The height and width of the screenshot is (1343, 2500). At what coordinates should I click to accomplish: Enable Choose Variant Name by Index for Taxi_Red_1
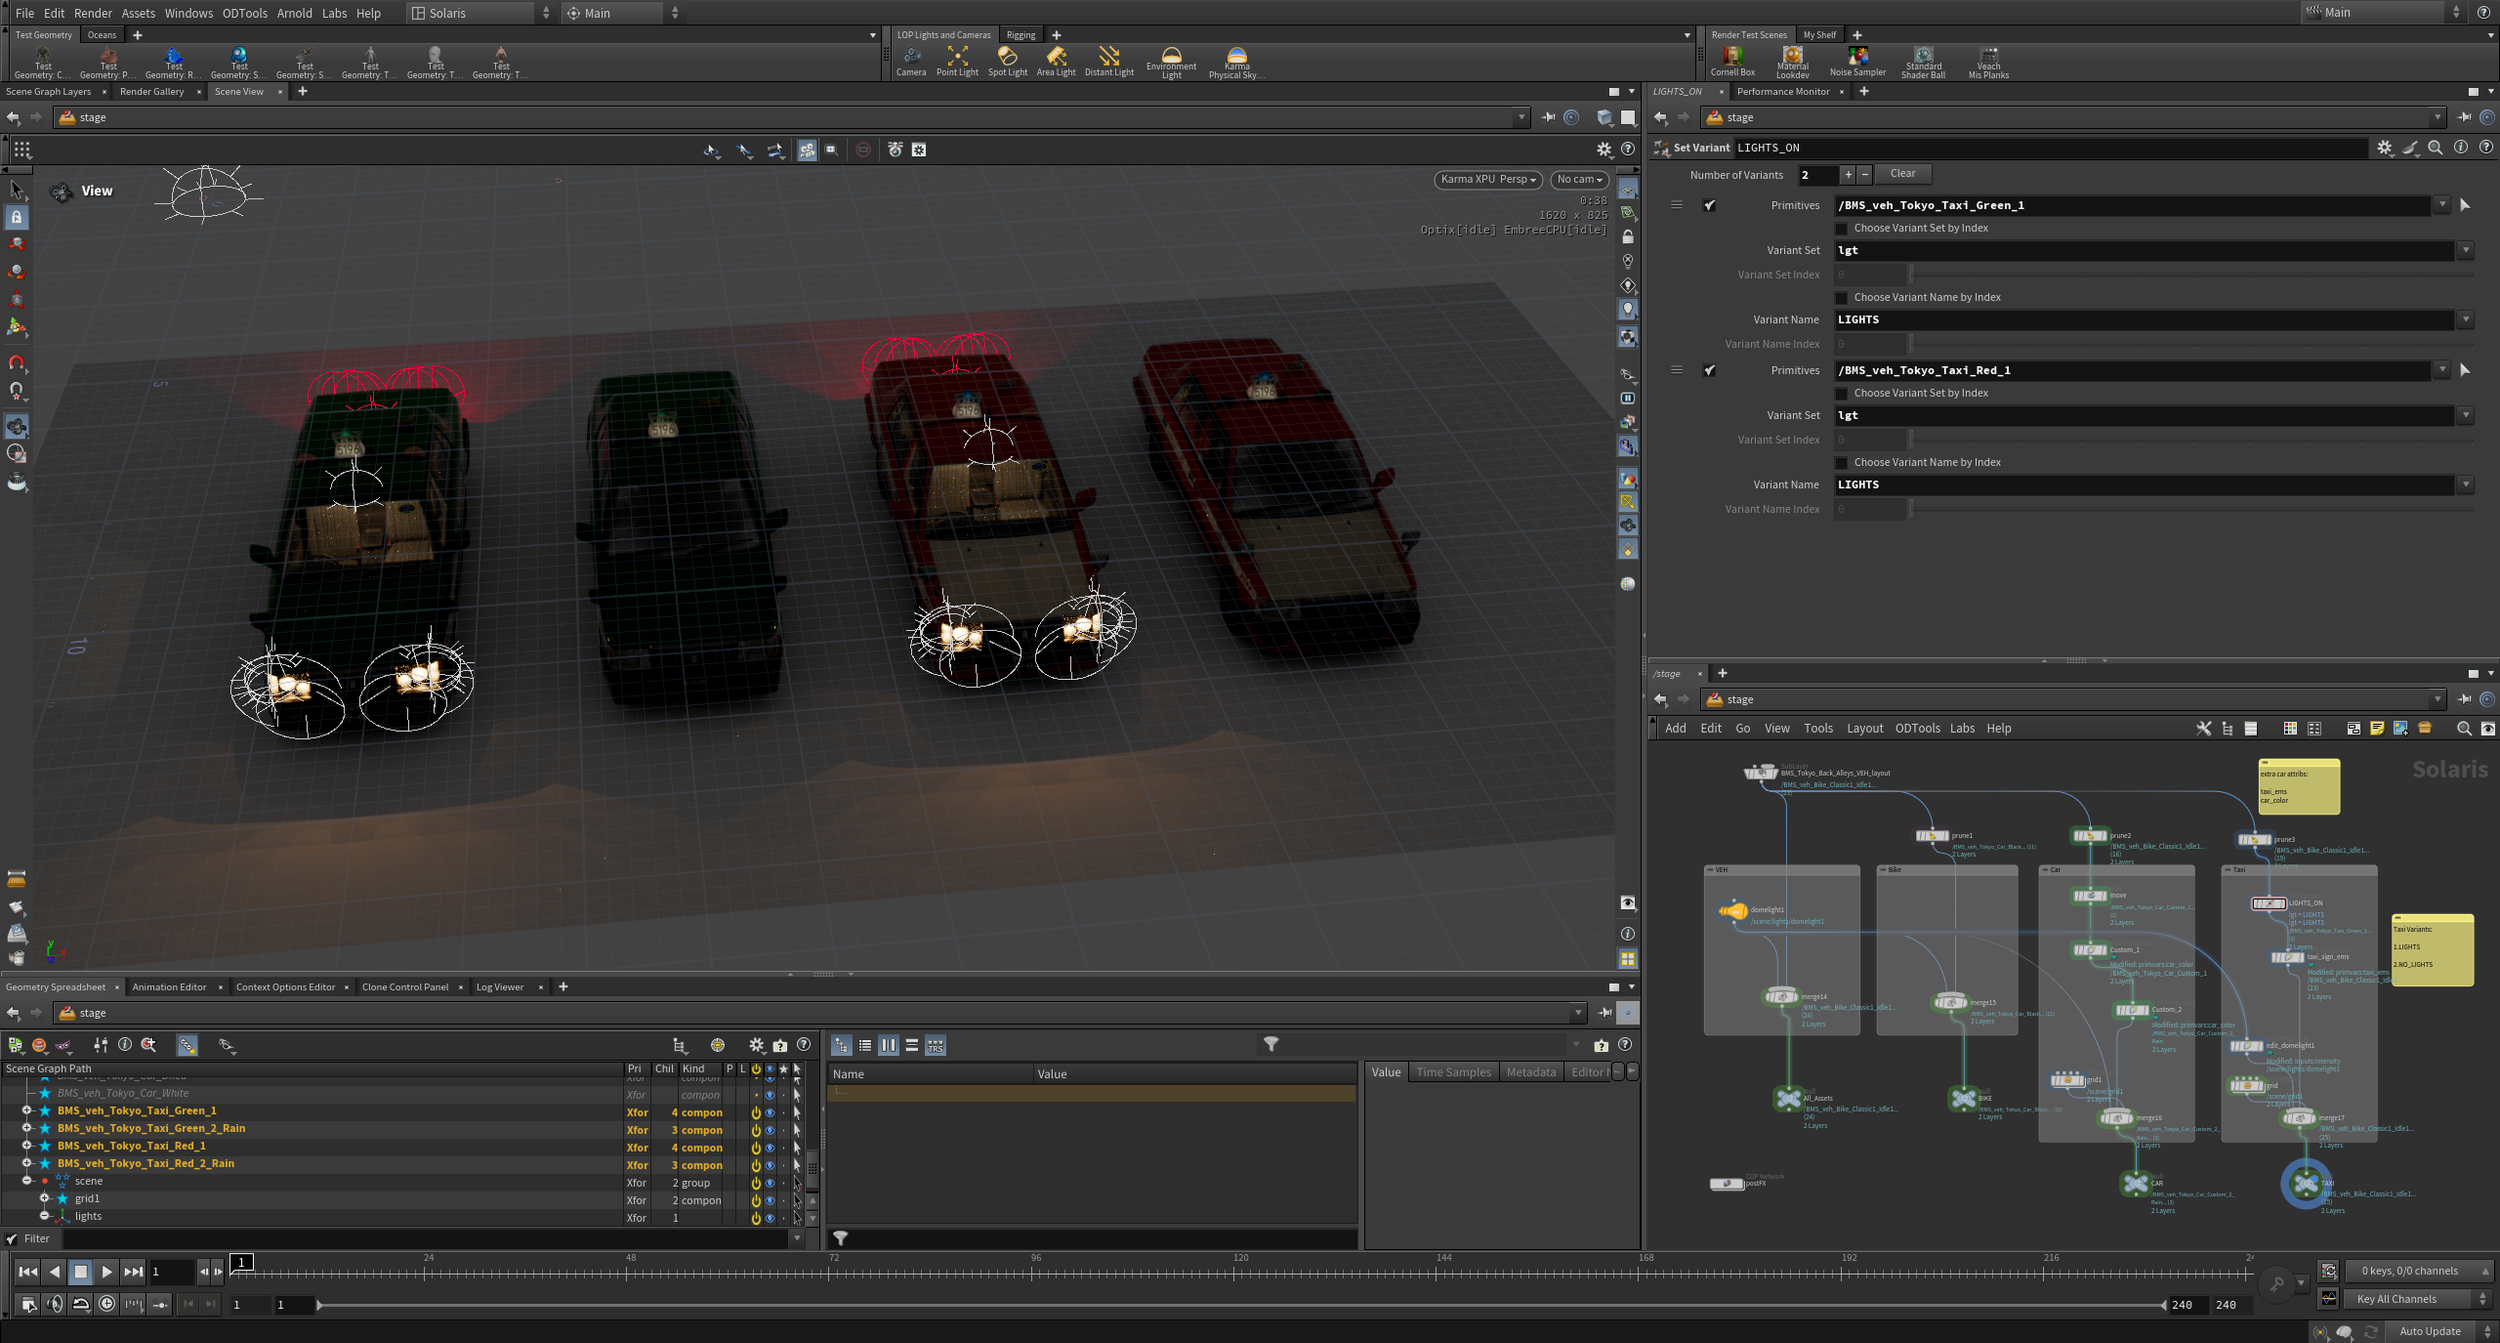(1842, 462)
